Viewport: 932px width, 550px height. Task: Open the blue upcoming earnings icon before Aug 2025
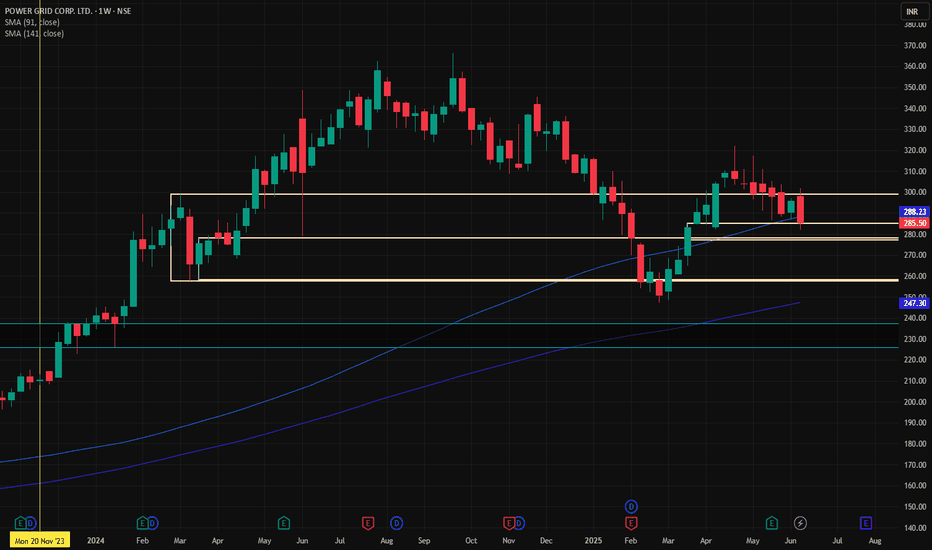(865, 523)
